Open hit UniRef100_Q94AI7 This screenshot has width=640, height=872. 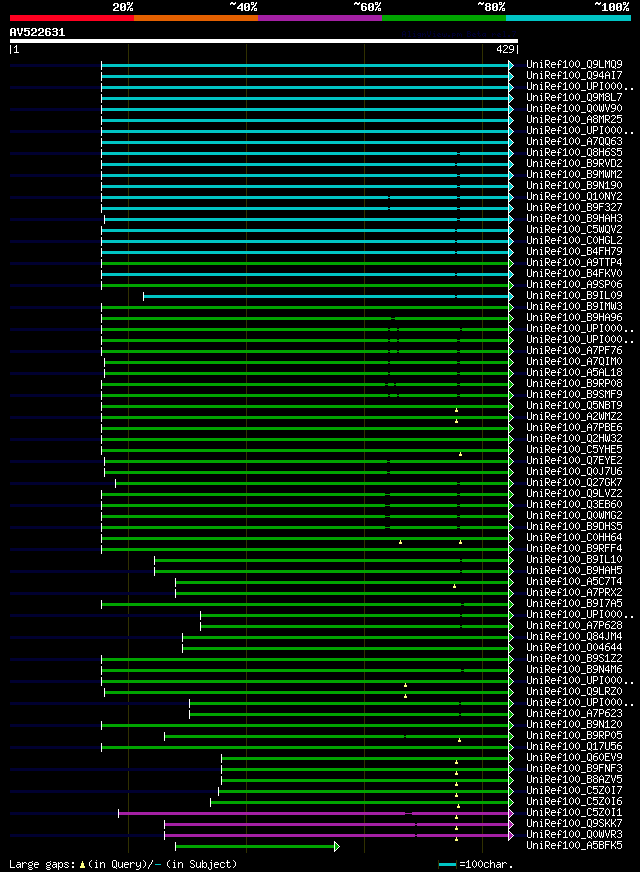tap(574, 76)
